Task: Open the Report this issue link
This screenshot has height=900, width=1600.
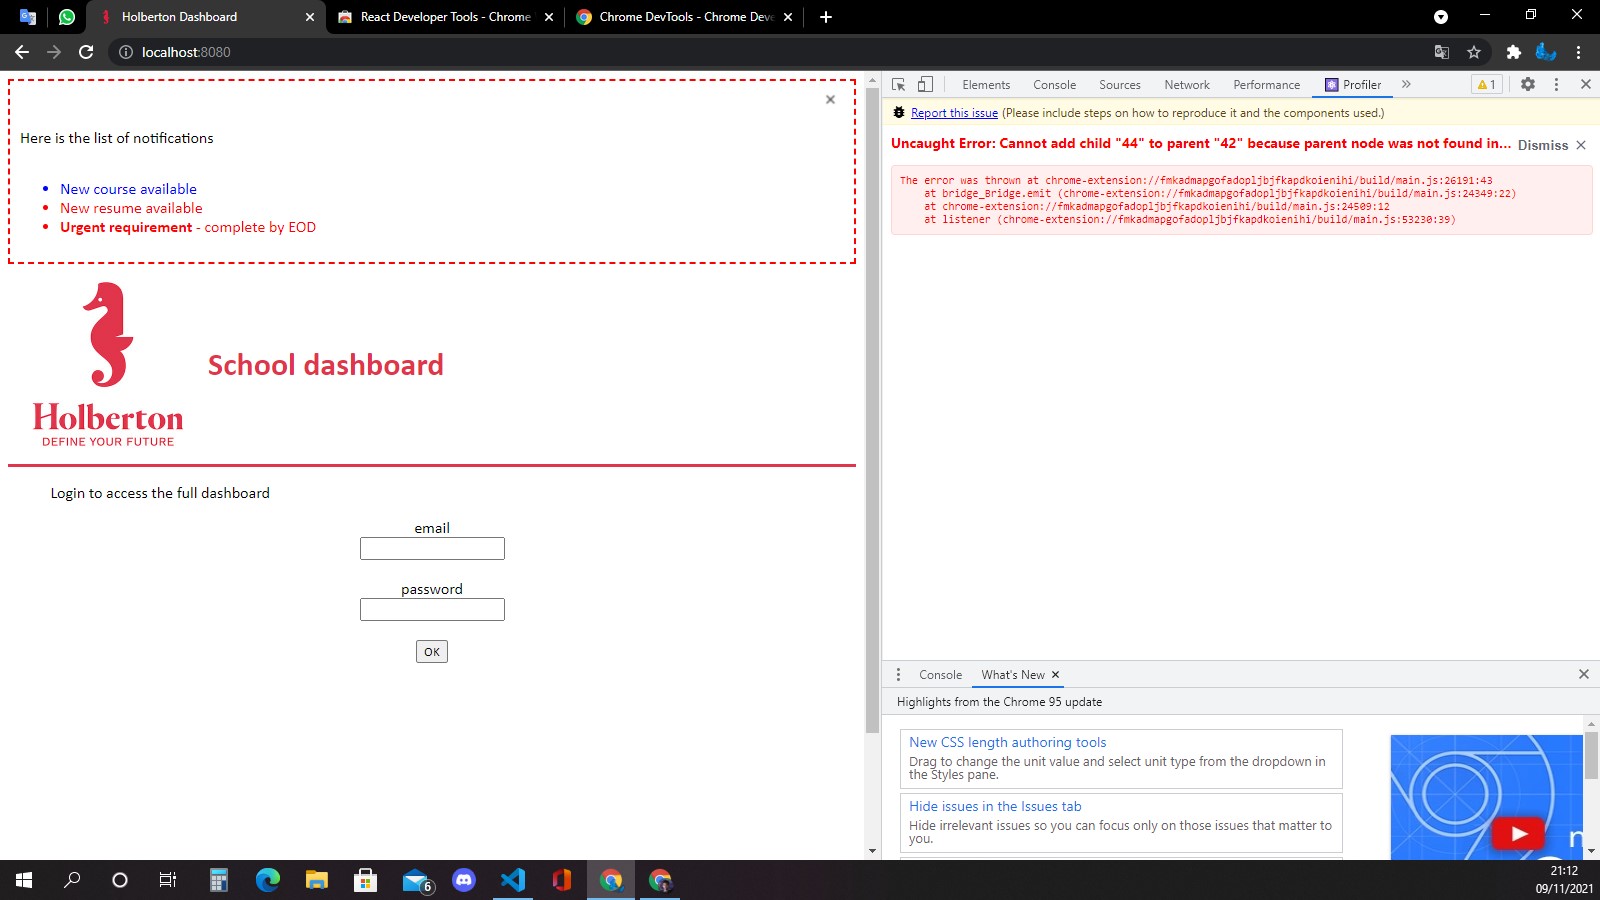Action: (x=953, y=112)
